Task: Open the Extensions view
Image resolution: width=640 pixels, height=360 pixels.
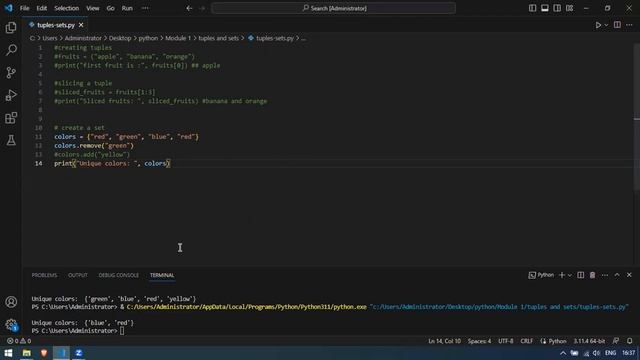Action: 11,118
